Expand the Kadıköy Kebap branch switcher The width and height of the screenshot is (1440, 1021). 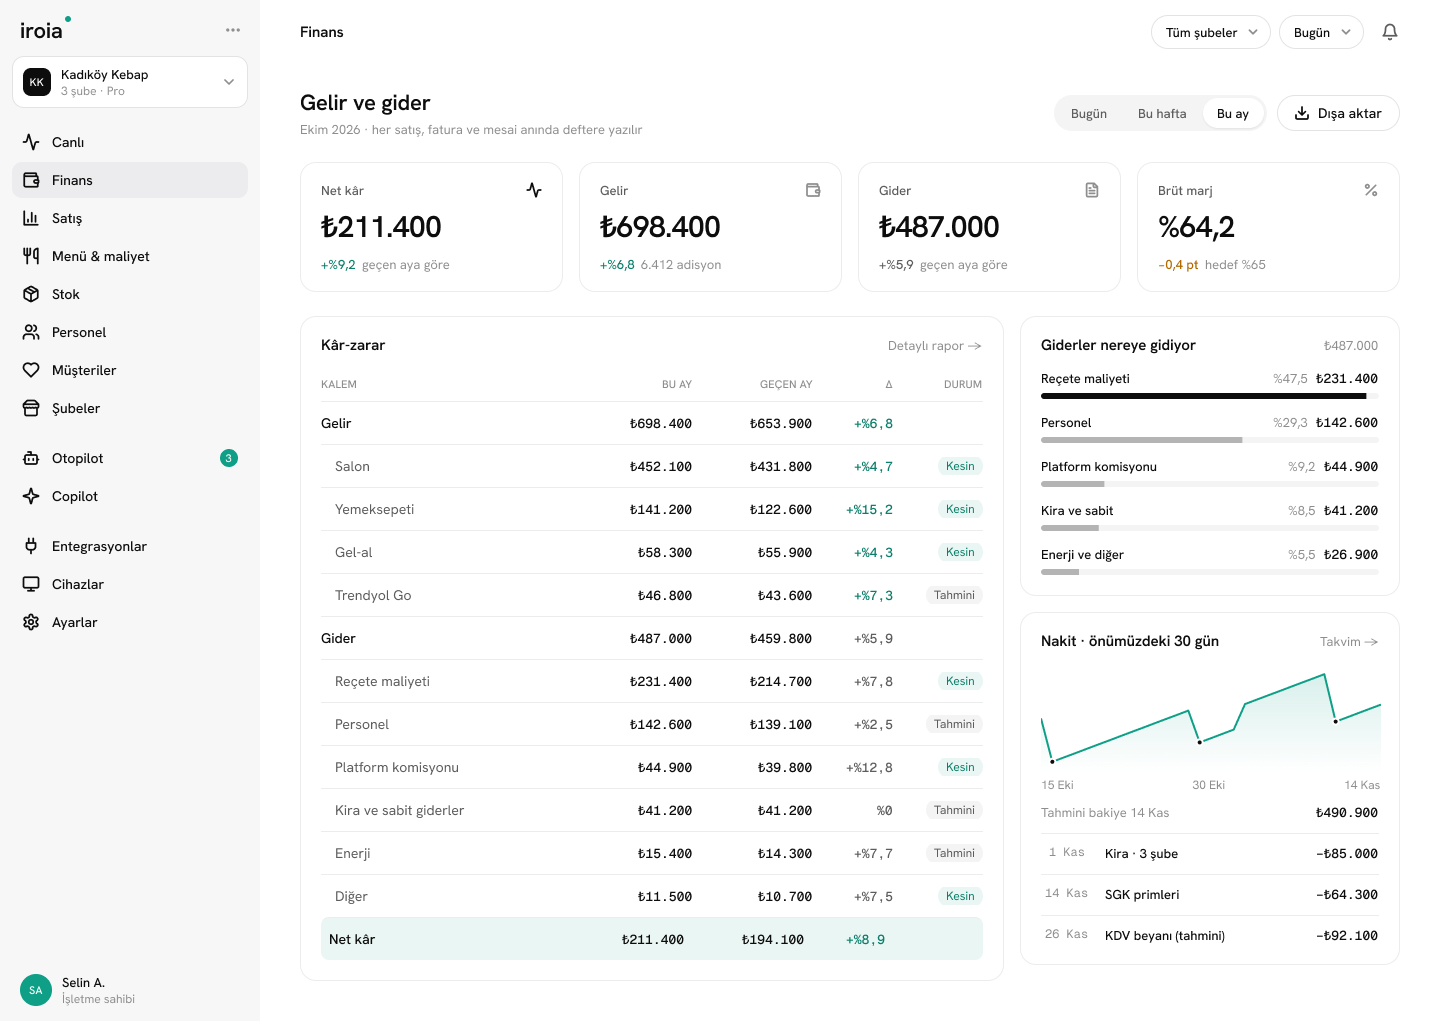click(130, 82)
